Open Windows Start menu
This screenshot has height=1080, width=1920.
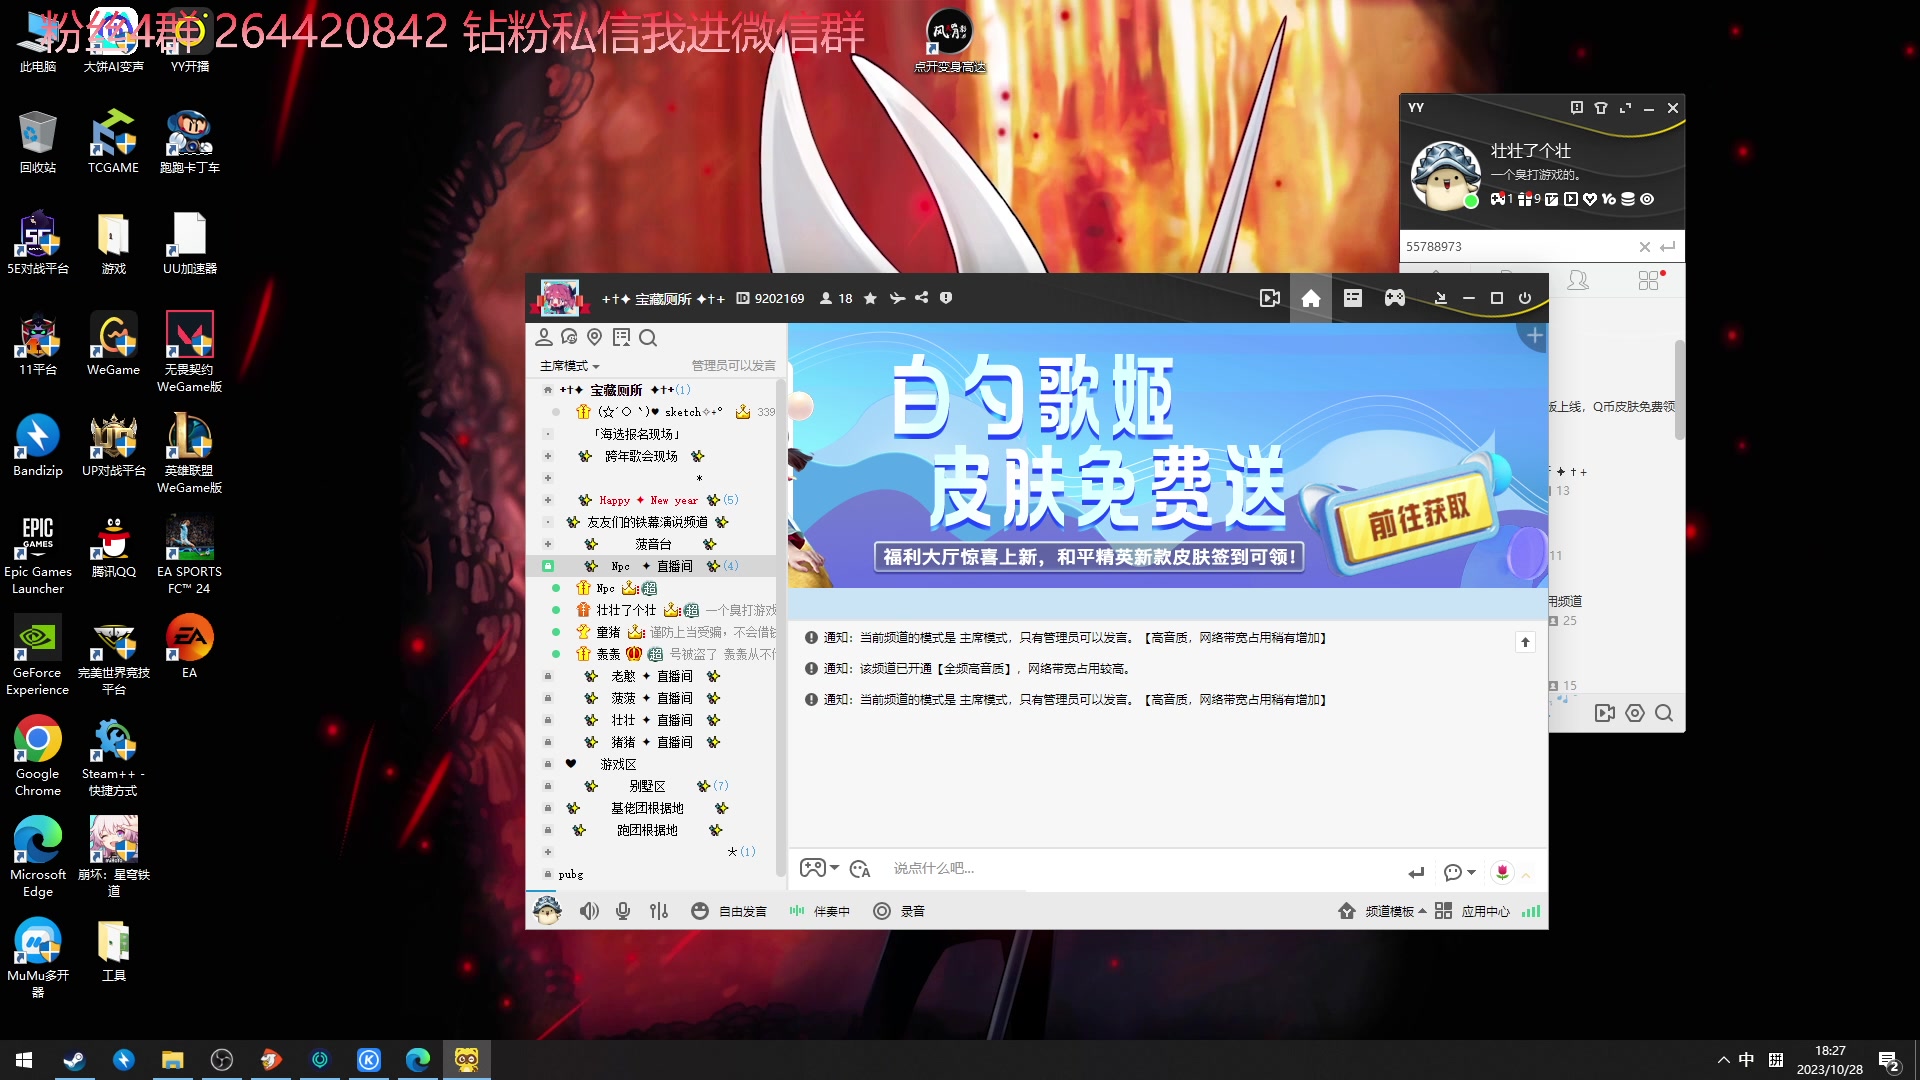pos(24,1060)
